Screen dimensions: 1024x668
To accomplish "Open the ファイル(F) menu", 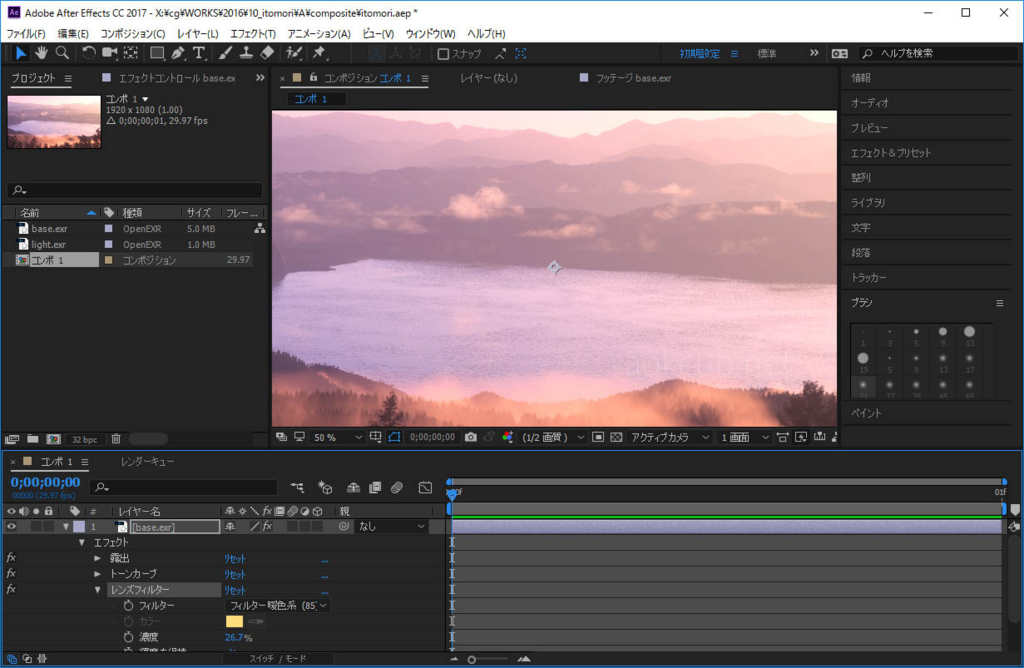I will pos(26,33).
